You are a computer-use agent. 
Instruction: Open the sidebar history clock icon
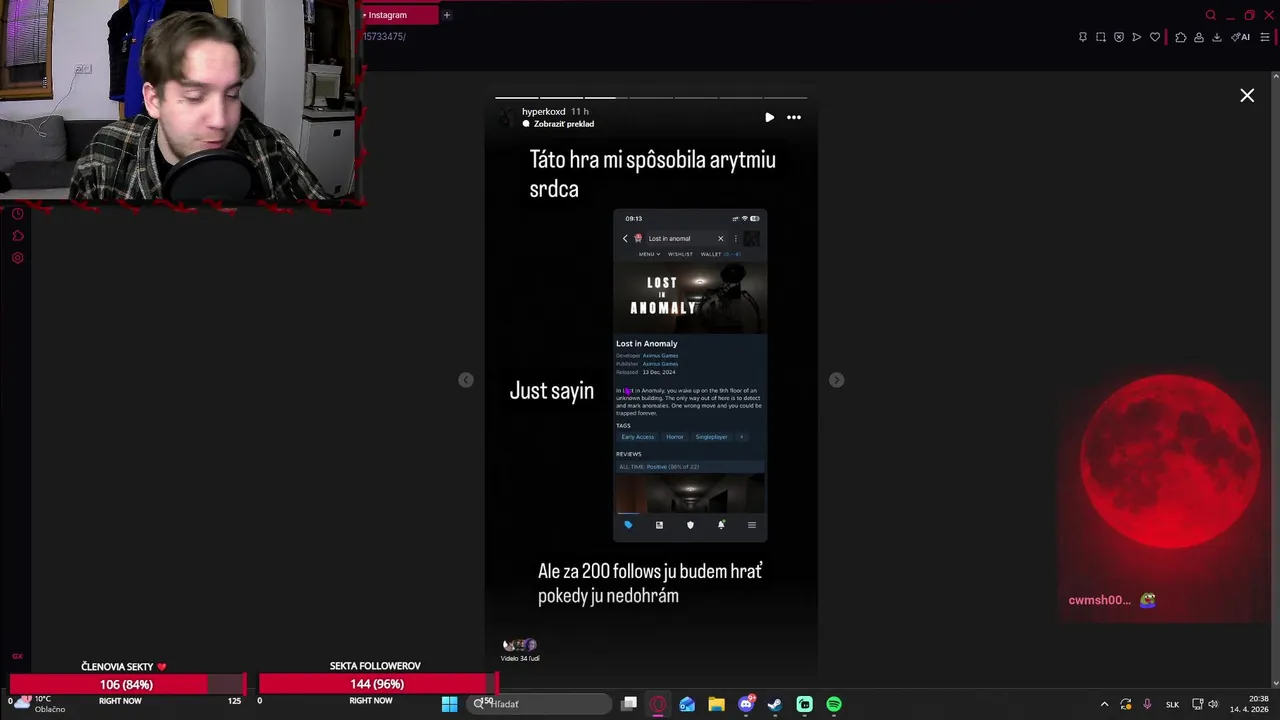pyautogui.click(x=17, y=214)
